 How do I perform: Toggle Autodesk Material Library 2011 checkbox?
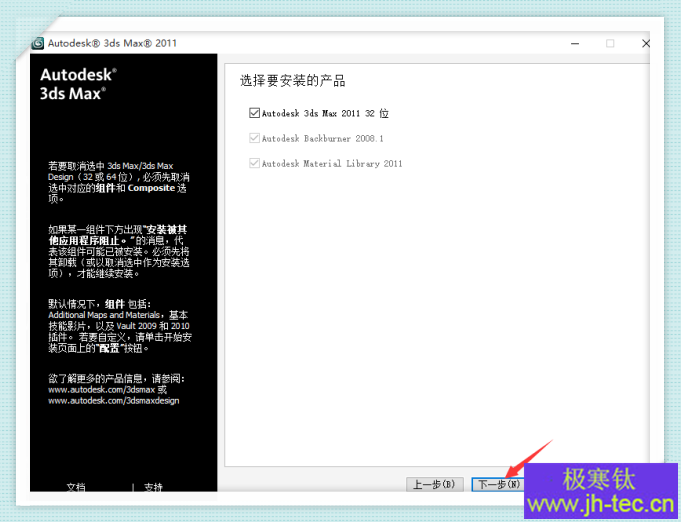[x=255, y=163]
